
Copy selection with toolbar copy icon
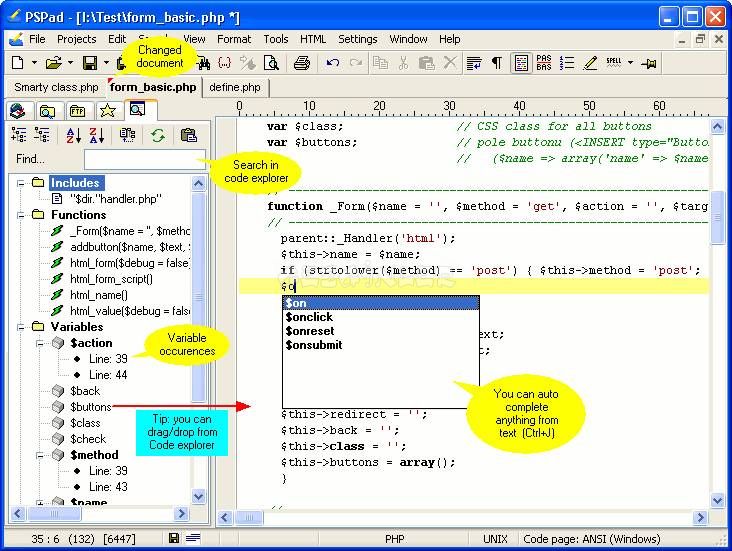(380, 63)
